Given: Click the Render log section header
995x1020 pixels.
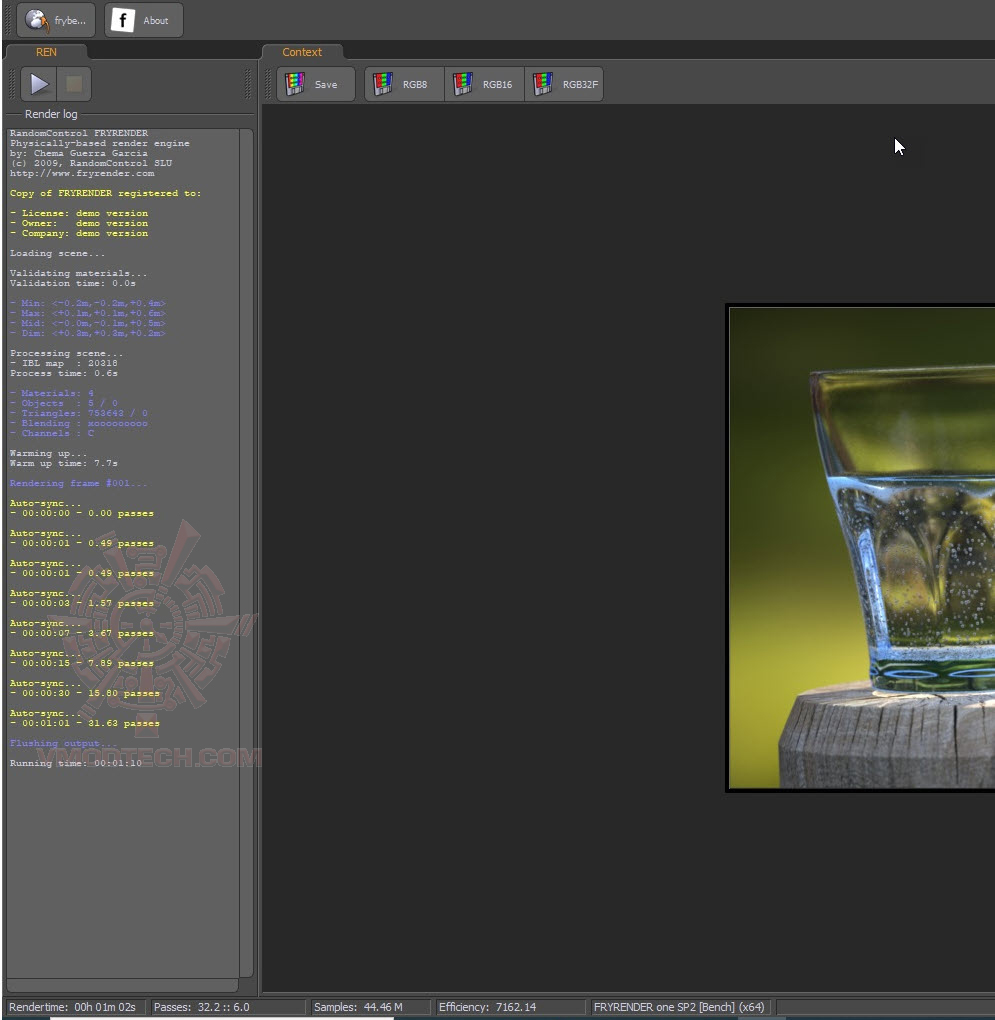Looking at the screenshot, I should click(x=51, y=114).
